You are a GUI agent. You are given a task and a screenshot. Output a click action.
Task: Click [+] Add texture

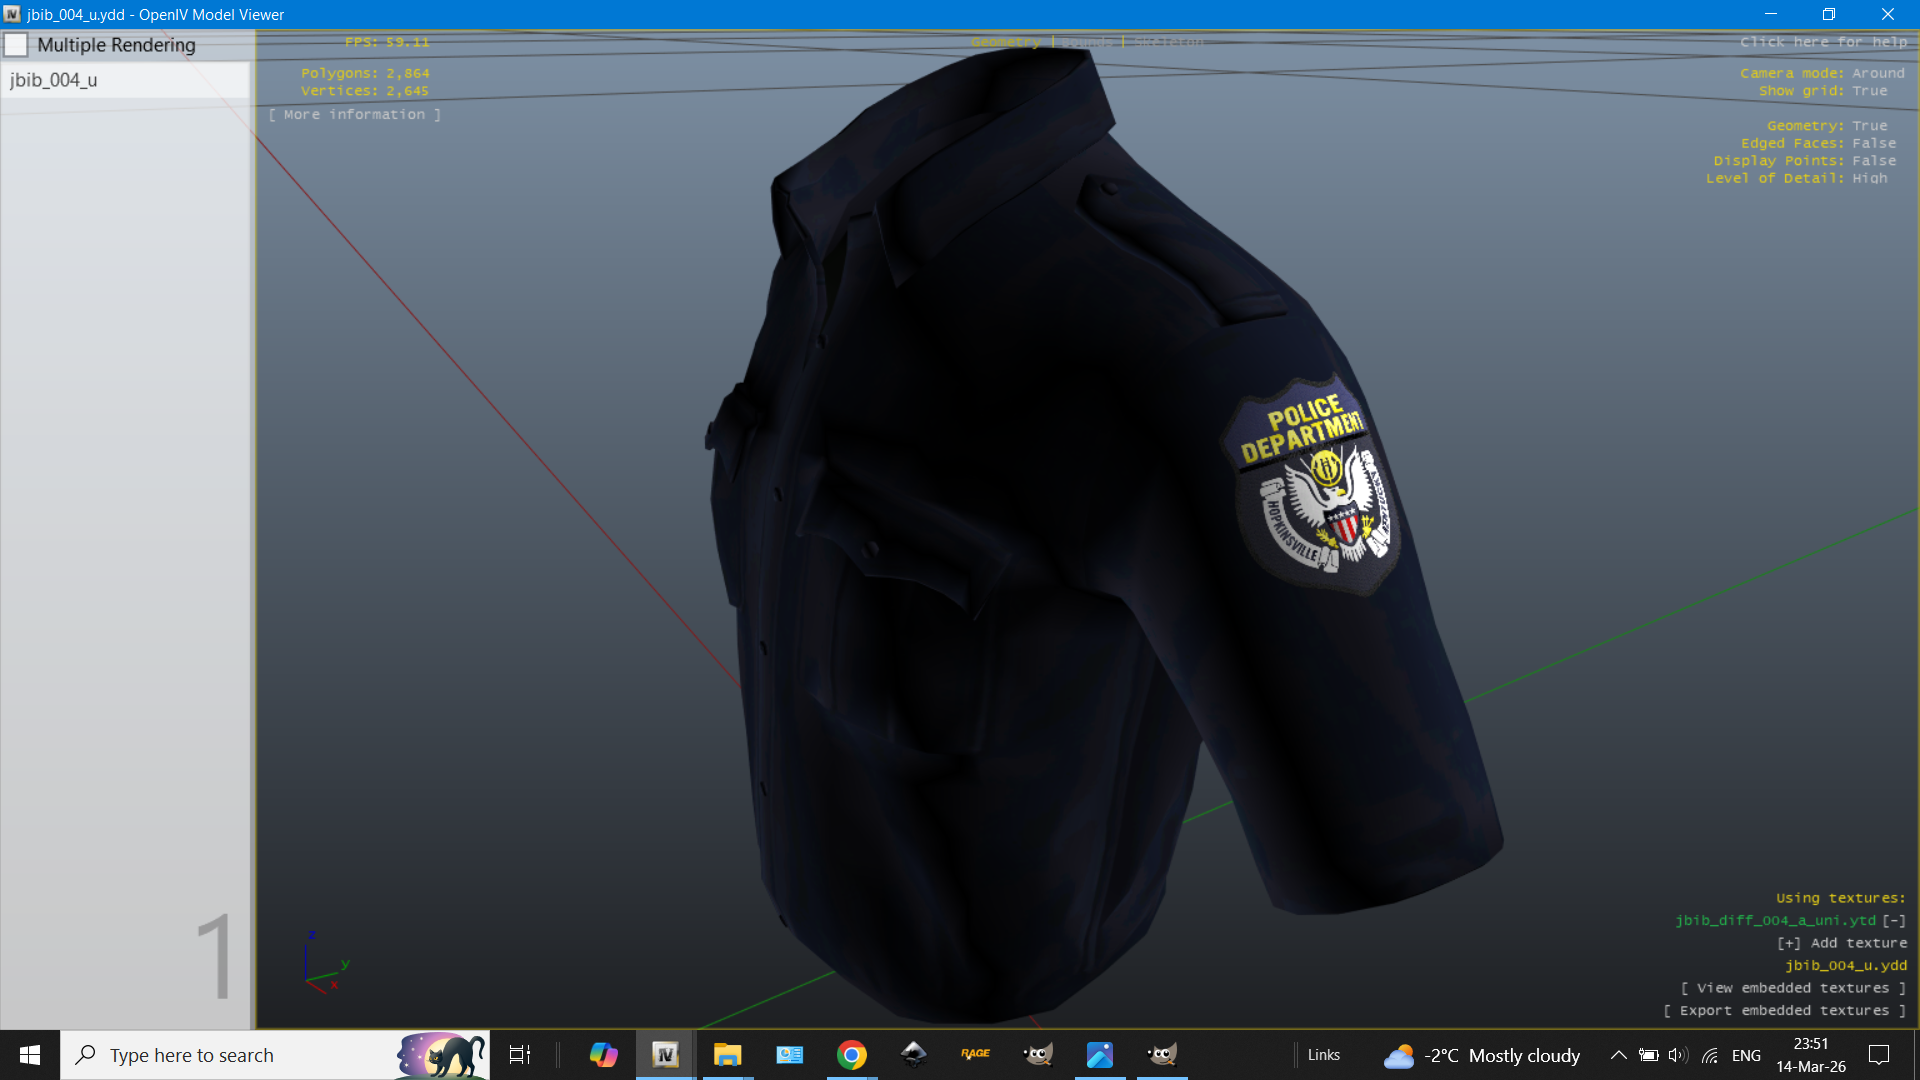(1841, 943)
